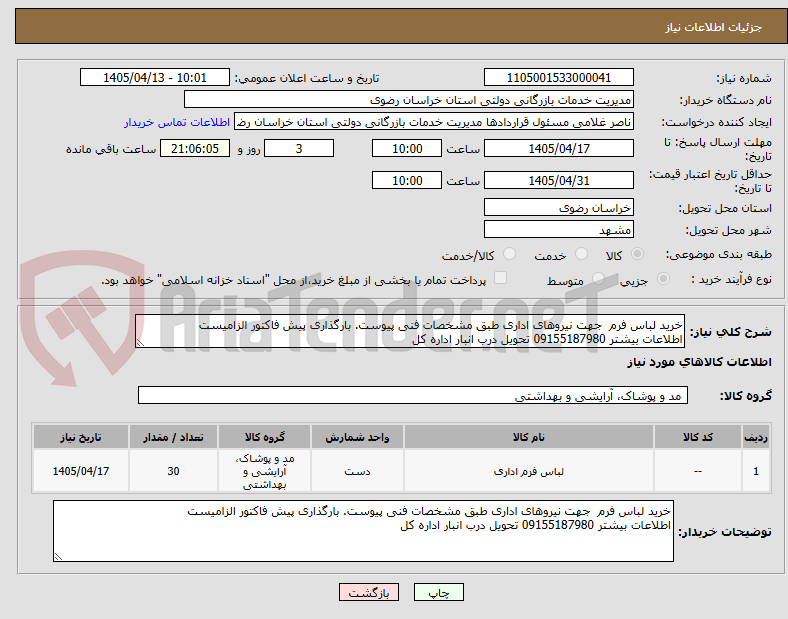Viewport: 788px width, 619px height.
Task: Click the نام کالا column header
Action: (x=528, y=437)
